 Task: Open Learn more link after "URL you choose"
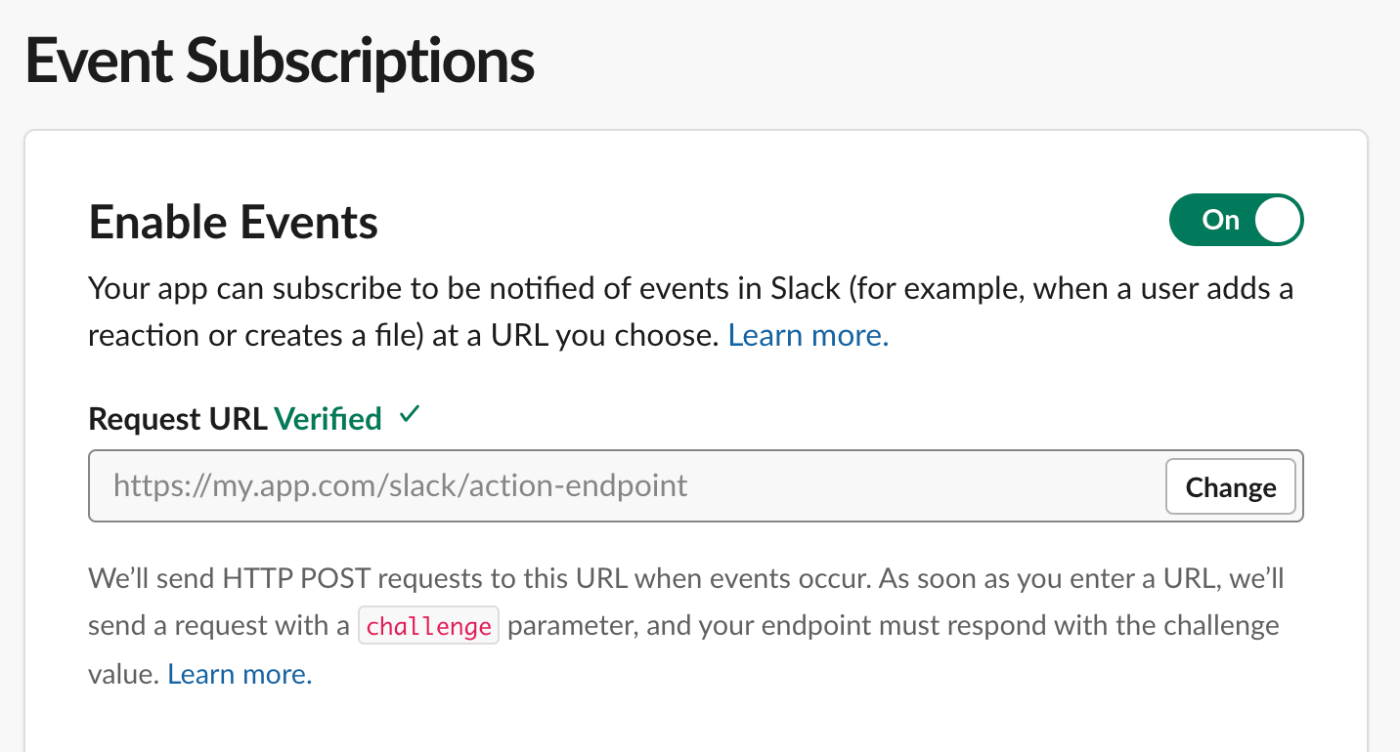(x=808, y=335)
